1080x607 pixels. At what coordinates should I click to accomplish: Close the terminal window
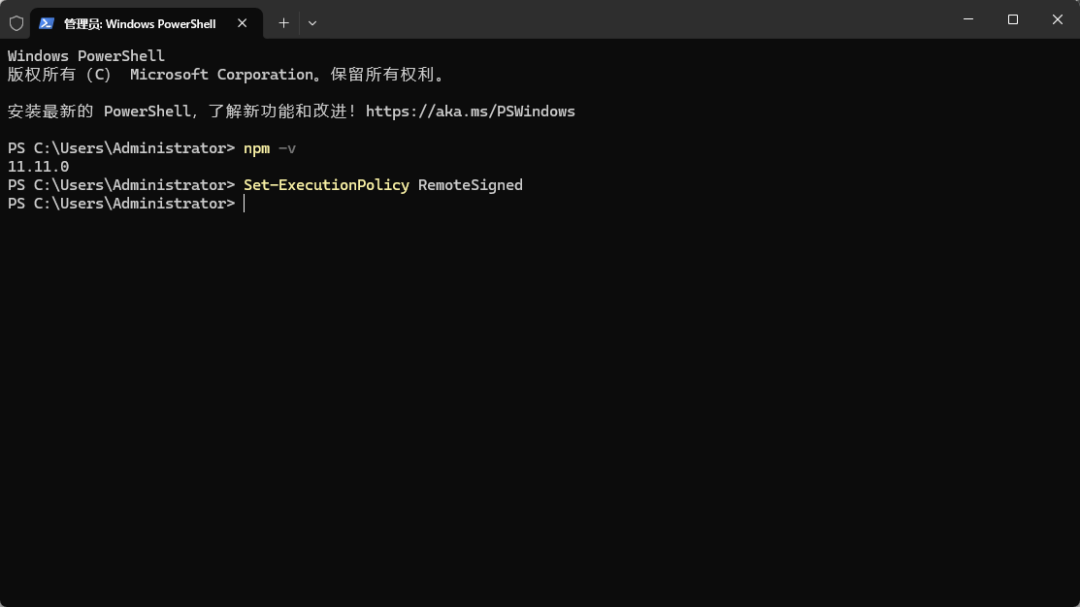(1057, 19)
